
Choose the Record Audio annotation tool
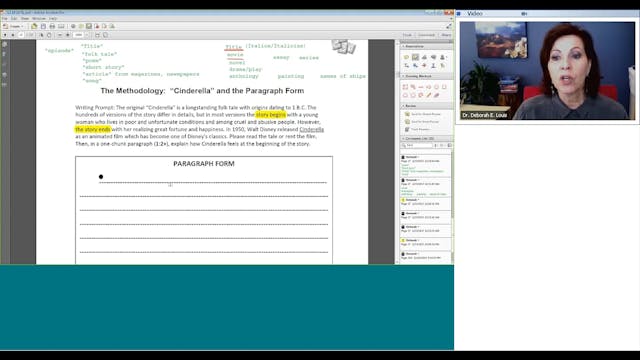[x=433, y=57]
